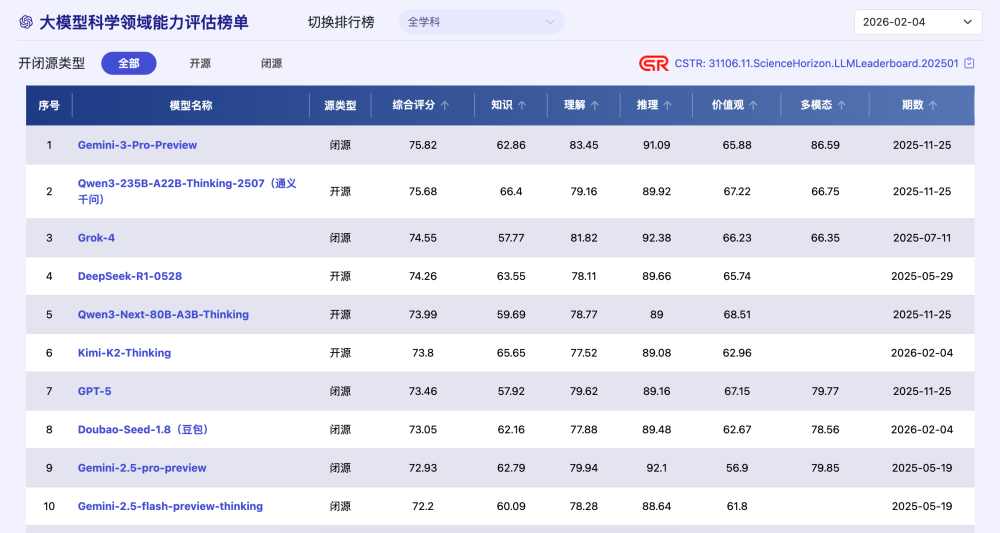Open the Gemini-3-Pro-Preview model link
The width and height of the screenshot is (1000, 533).
point(137,145)
